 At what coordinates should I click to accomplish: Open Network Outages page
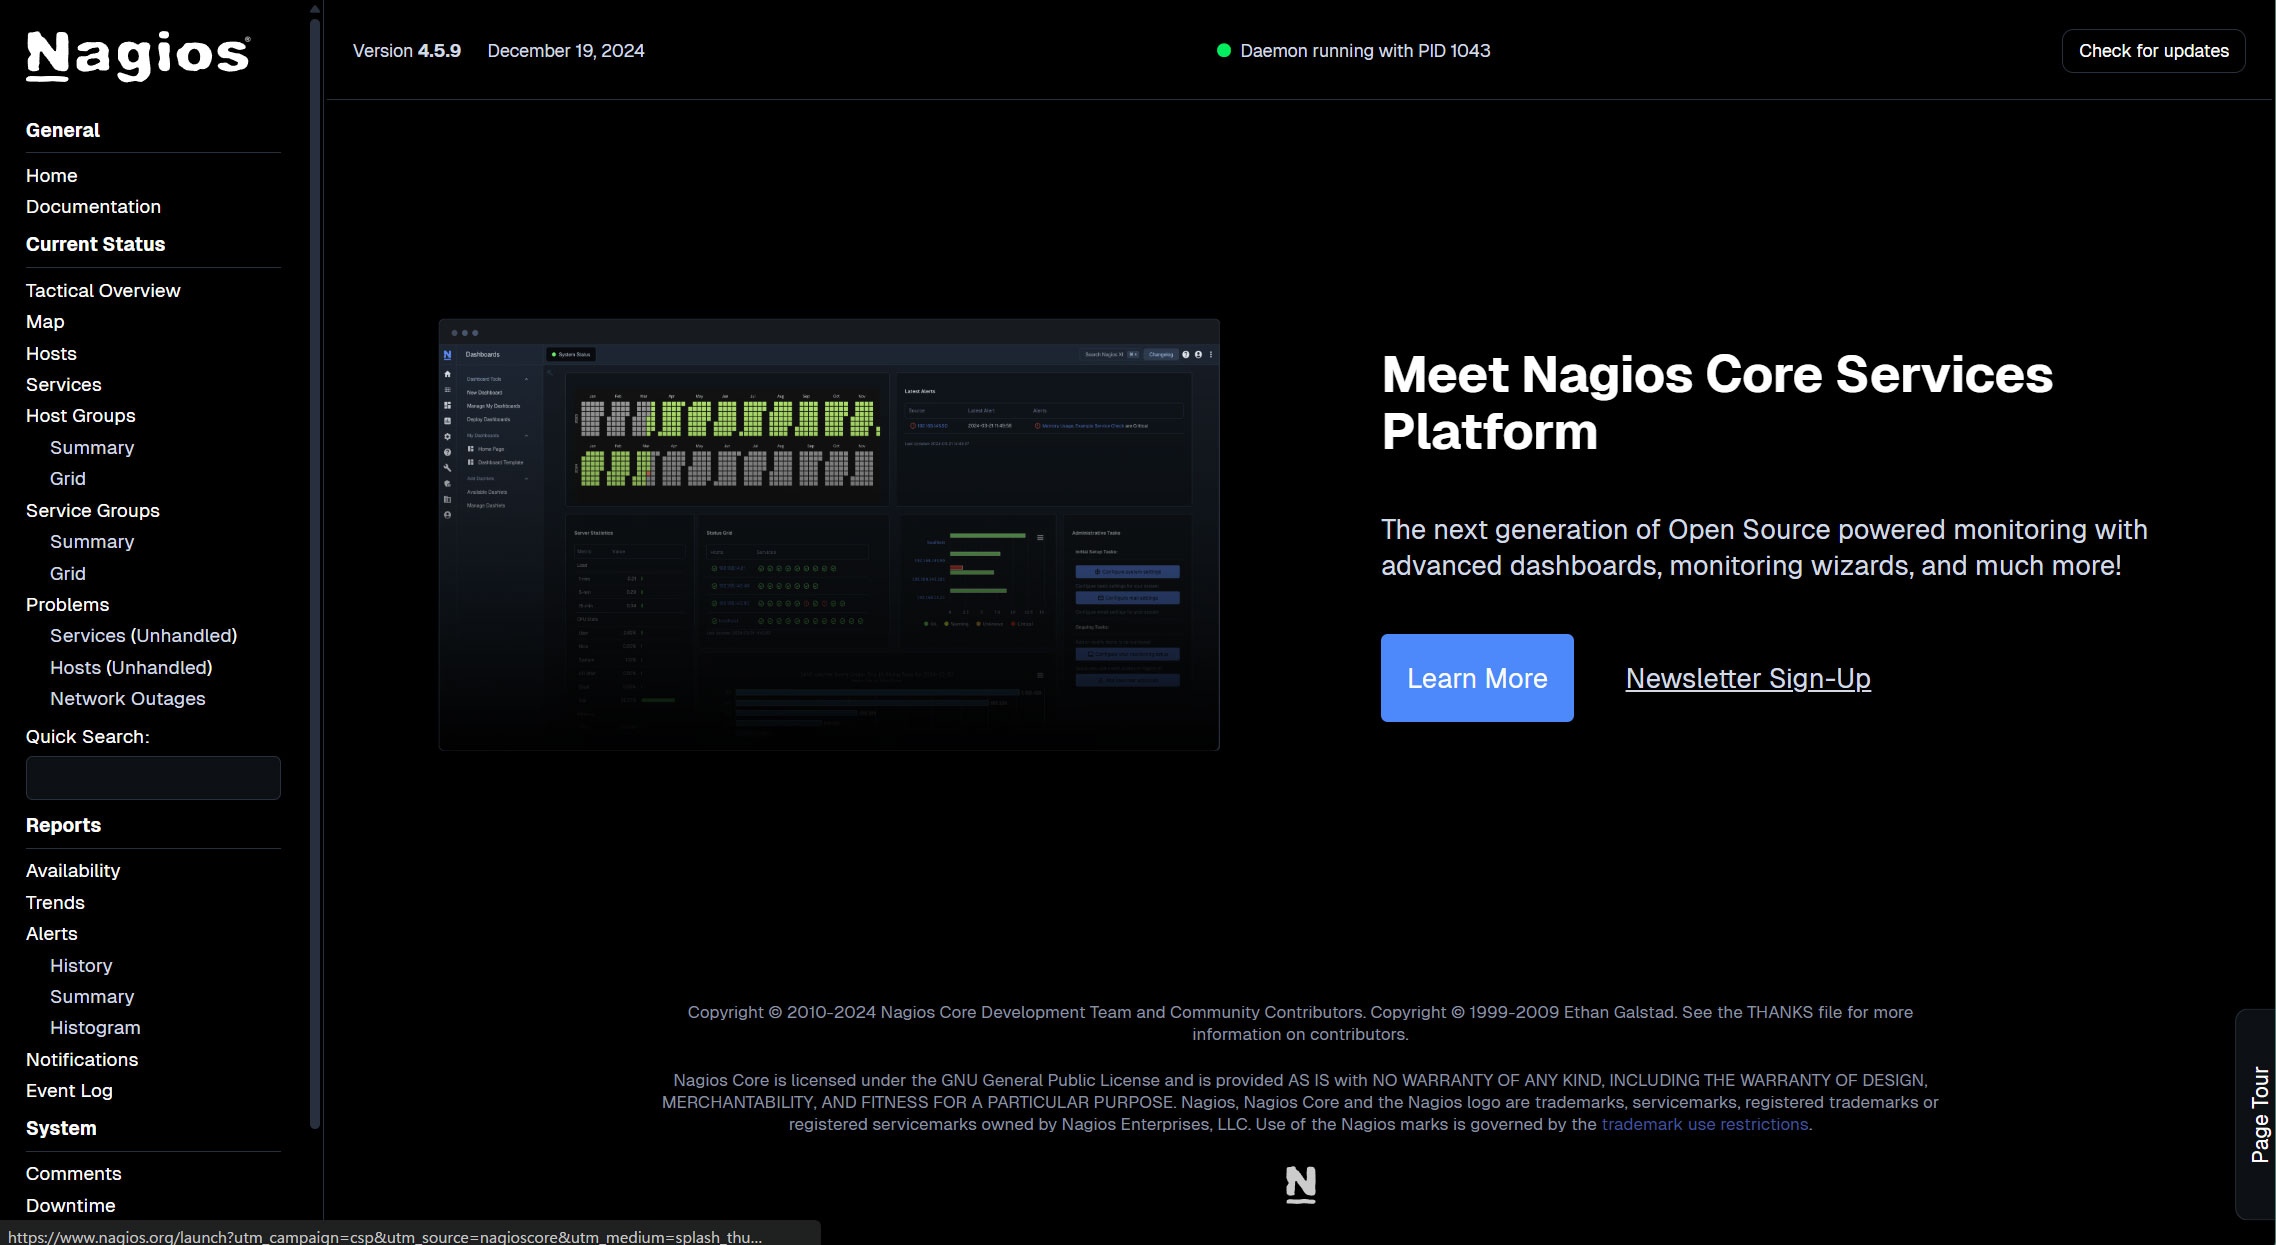pyautogui.click(x=128, y=698)
